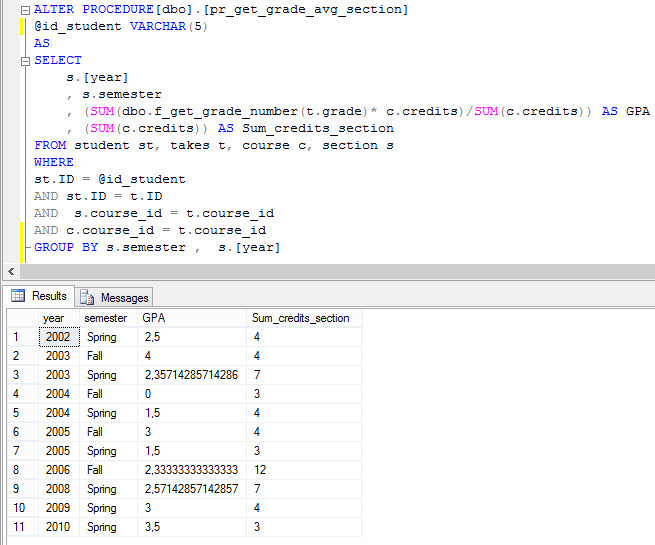
Task: Click the year cell 2009
Action: [59, 508]
